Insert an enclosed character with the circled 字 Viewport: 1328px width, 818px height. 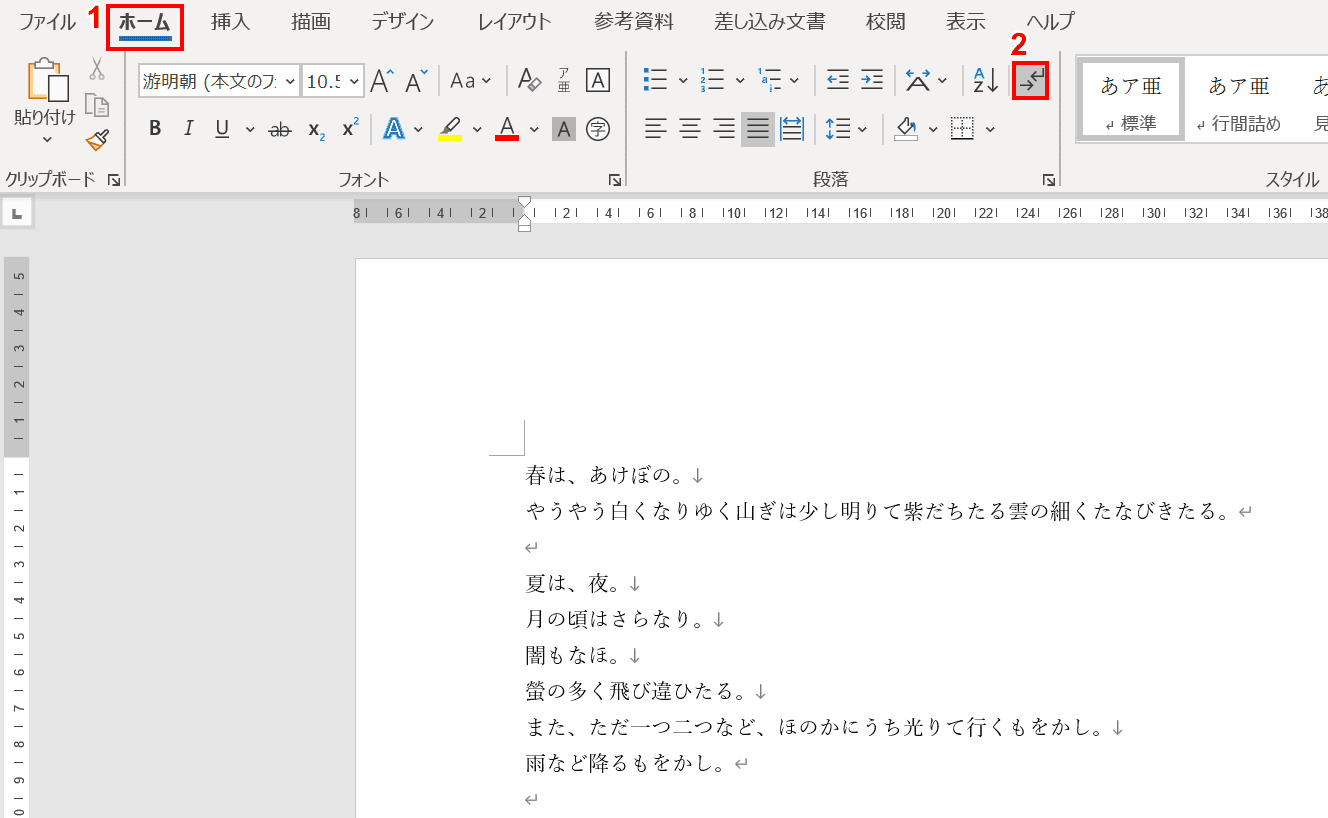click(x=598, y=129)
